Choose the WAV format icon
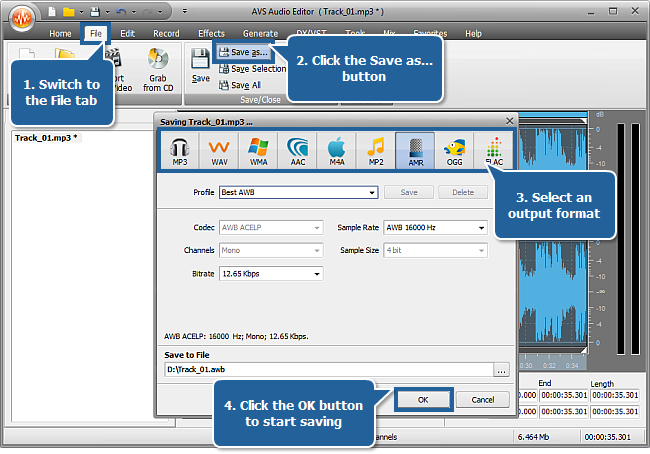 (219, 151)
